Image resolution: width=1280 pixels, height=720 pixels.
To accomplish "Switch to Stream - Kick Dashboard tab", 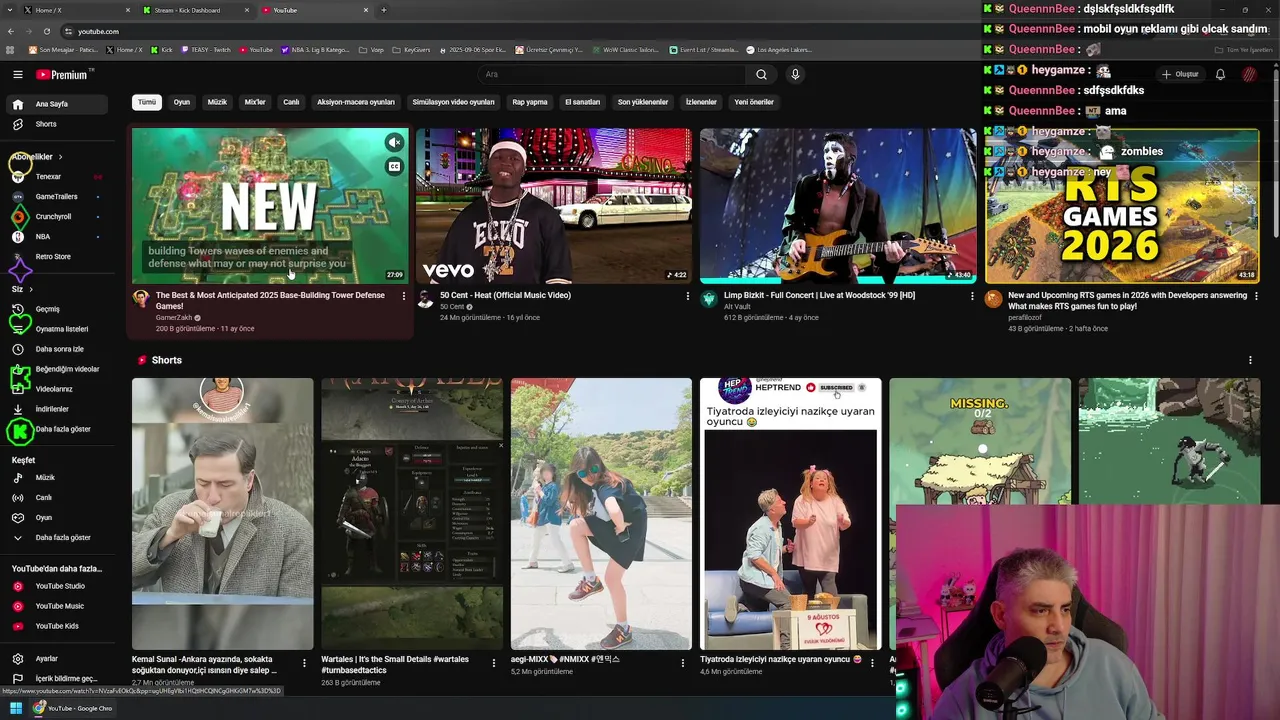I will click(x=195, y=10).
